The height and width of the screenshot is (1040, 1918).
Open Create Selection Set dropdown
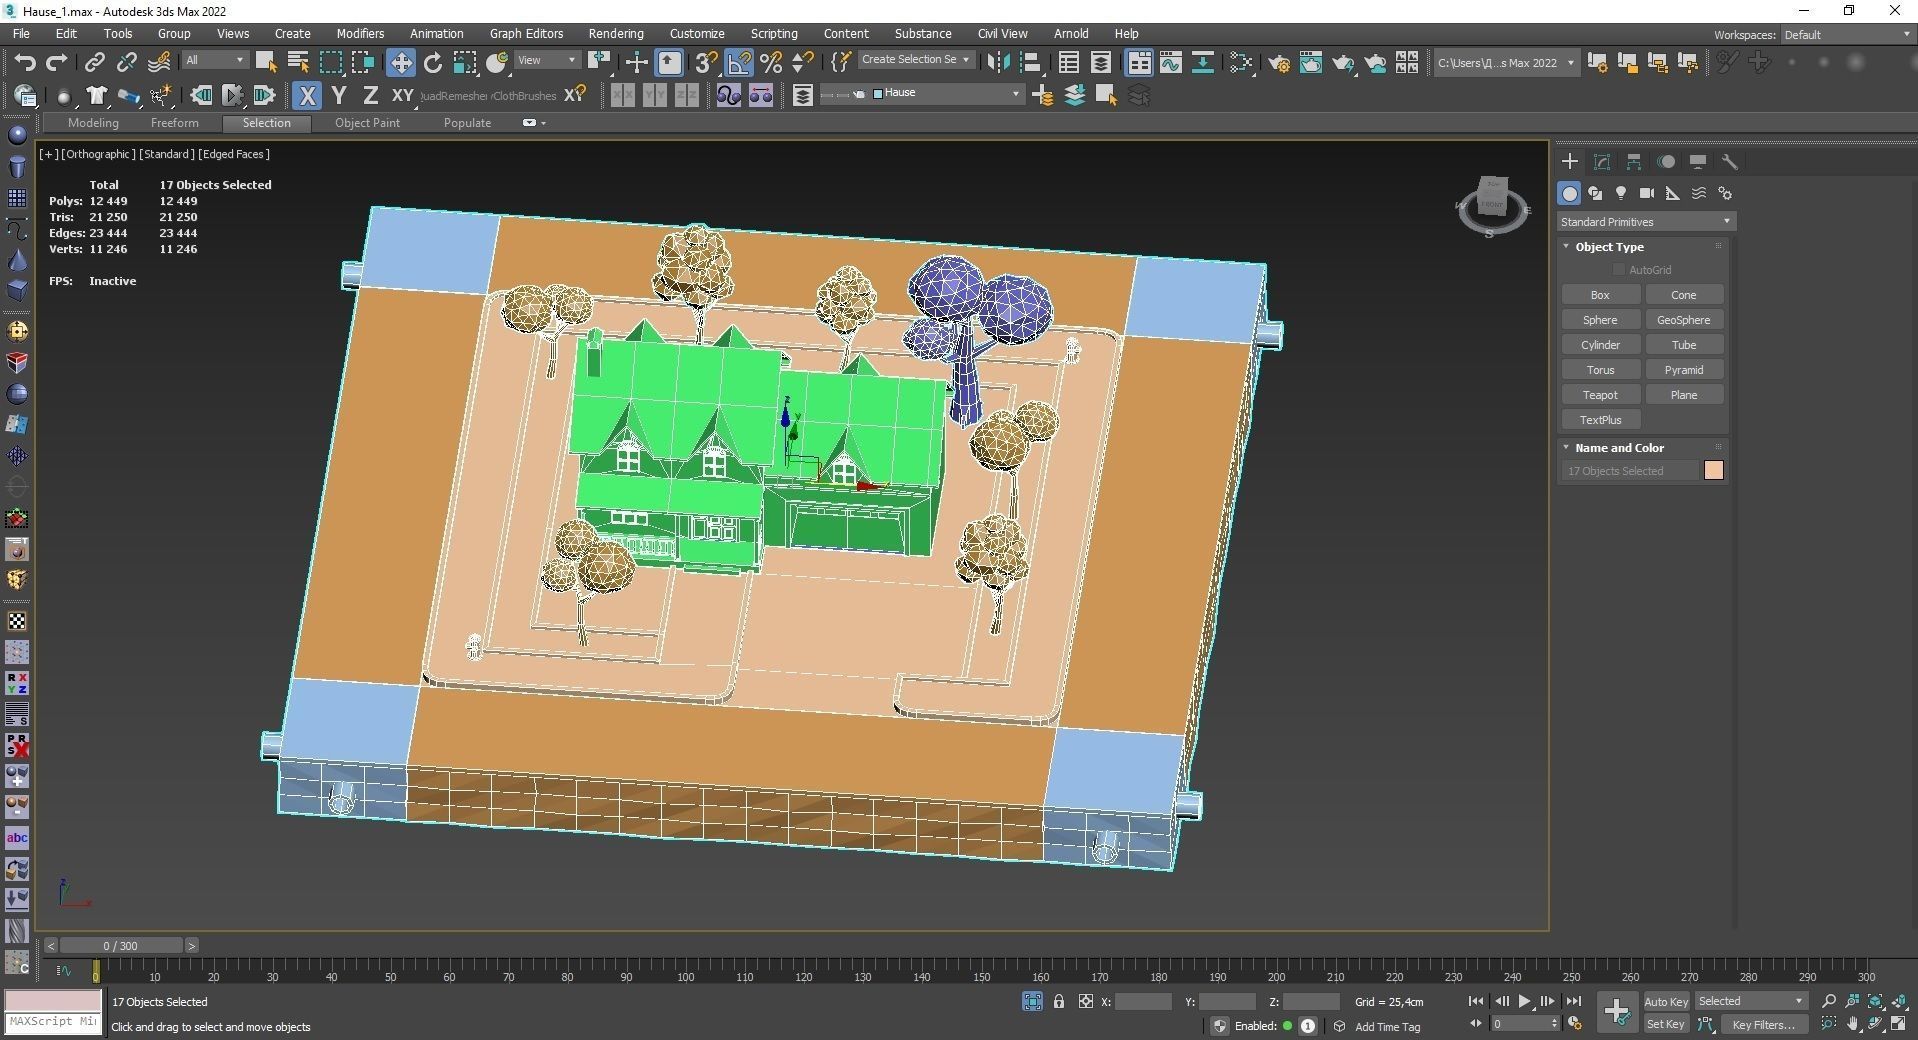915,60
